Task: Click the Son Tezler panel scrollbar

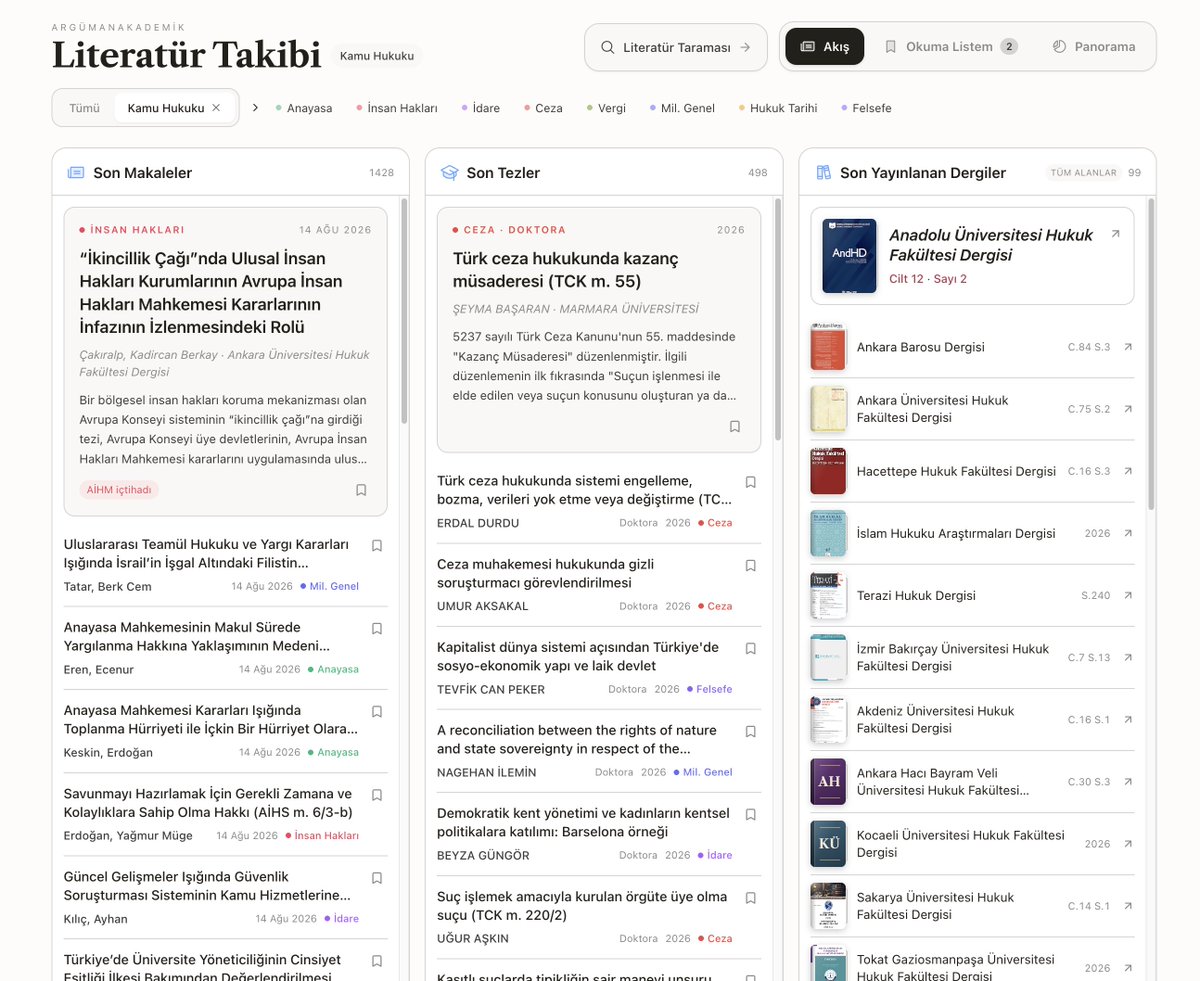Action: click(777, 320)
